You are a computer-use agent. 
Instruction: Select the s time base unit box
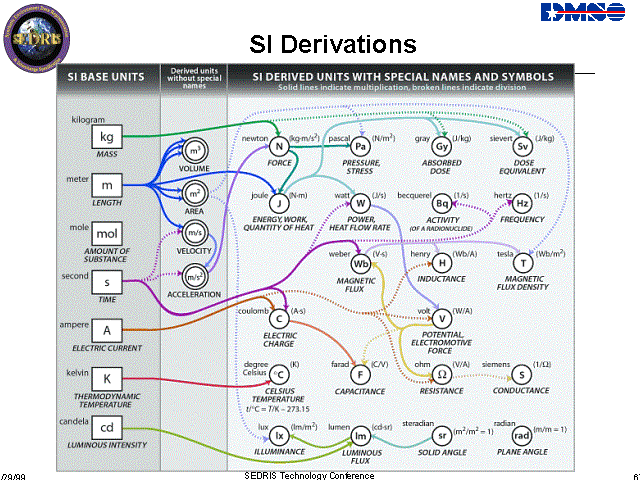coord(107,282)
